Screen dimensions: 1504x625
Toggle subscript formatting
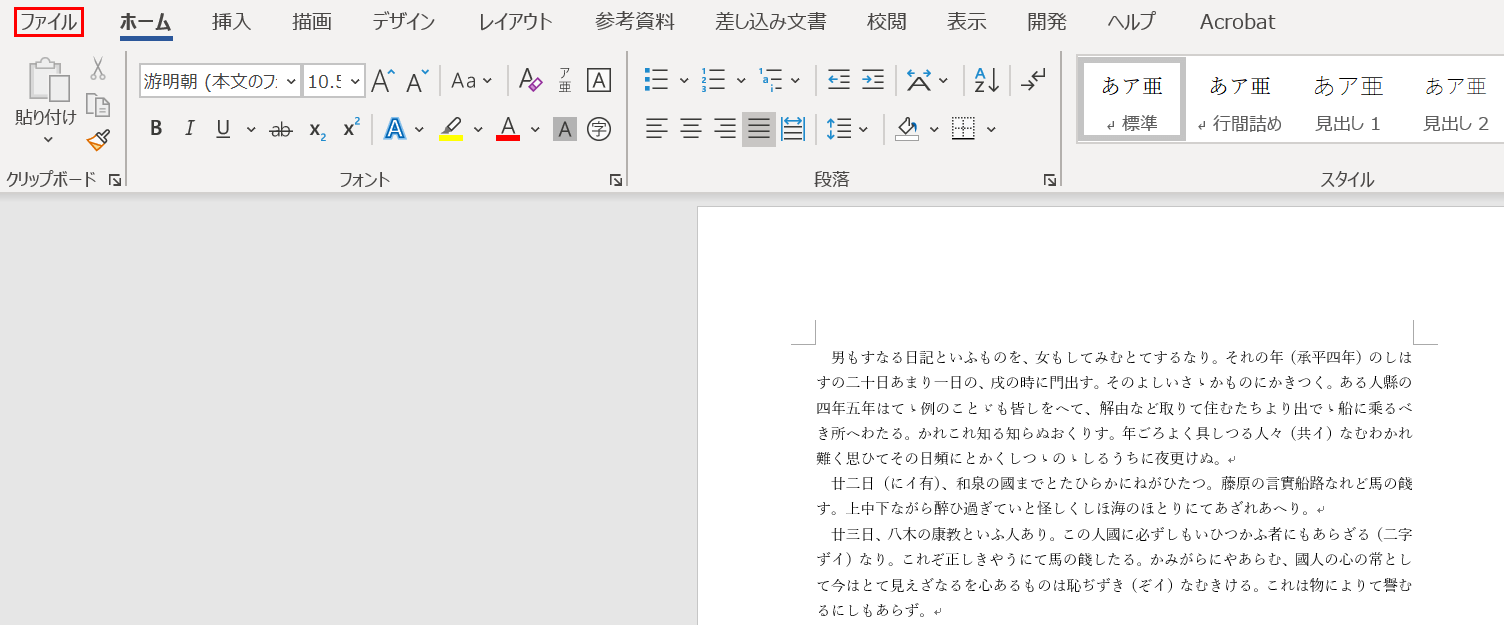coord(317,129)
